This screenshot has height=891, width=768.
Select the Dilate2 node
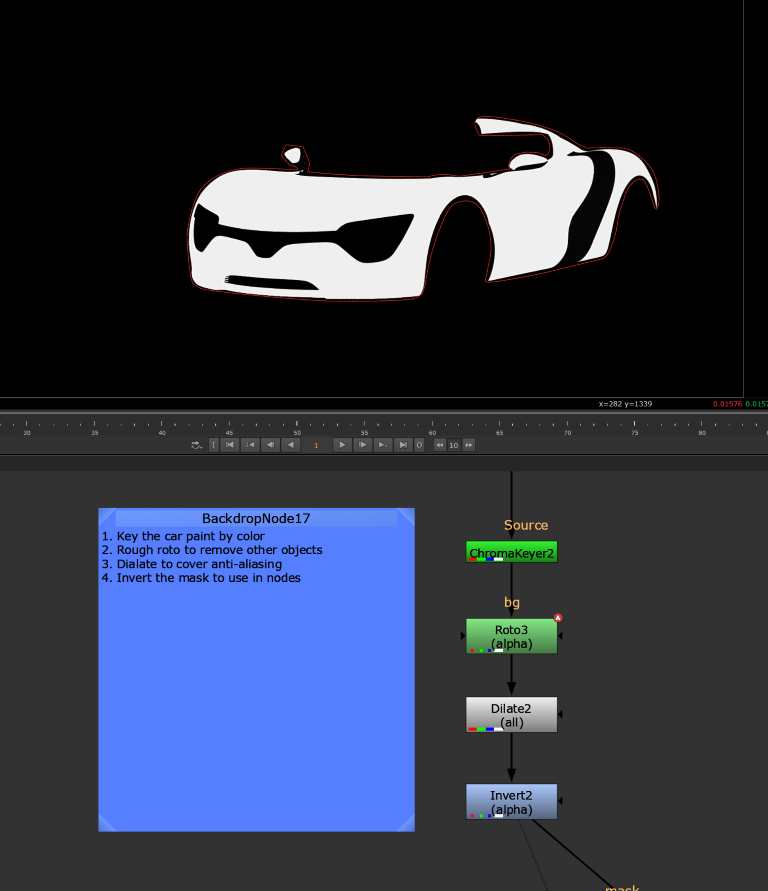(x=511, y=715)
